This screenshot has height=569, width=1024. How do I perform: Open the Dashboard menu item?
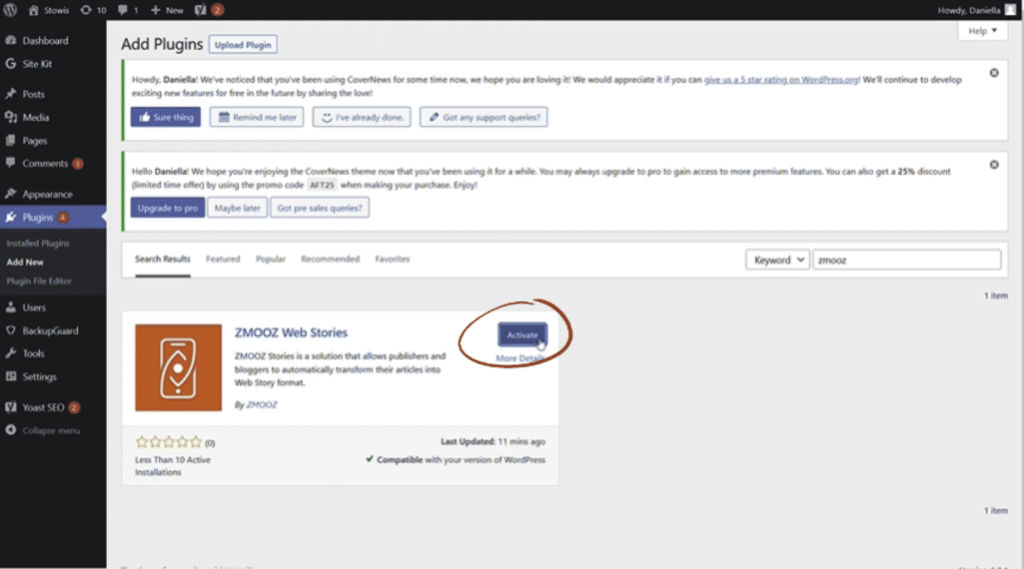tap(45, 41)
